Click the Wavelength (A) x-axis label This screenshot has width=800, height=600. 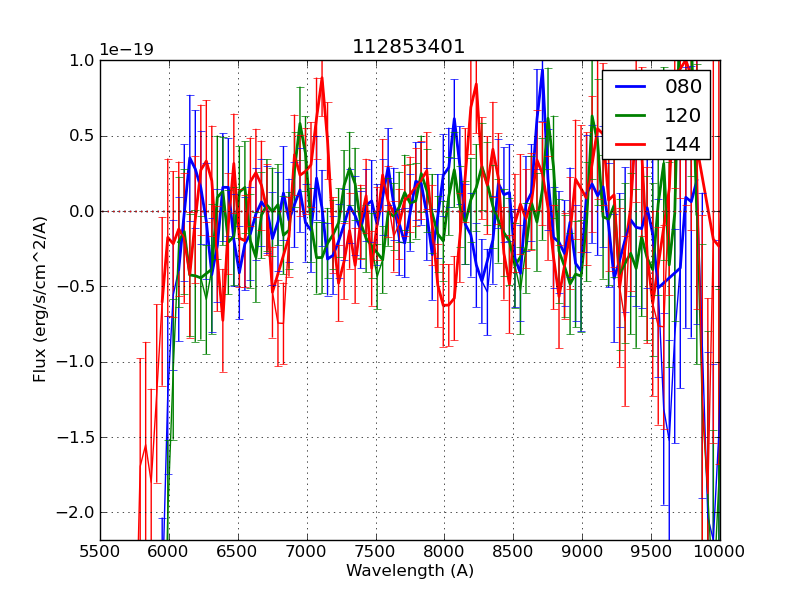410,571
